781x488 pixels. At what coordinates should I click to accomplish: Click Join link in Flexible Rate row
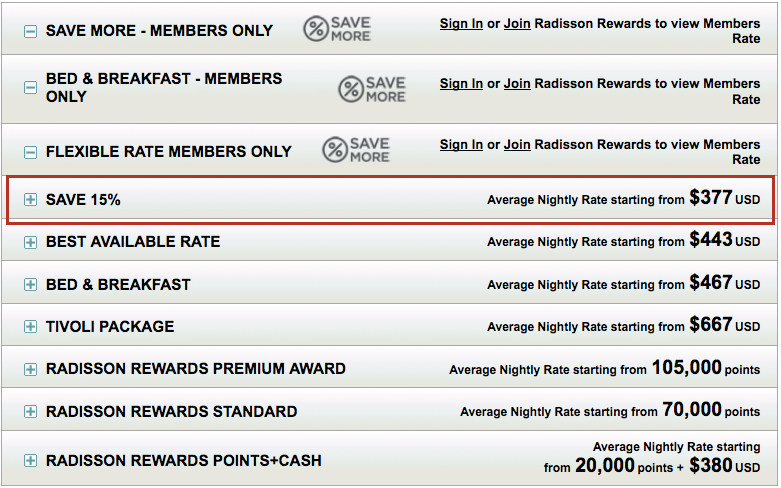(x=517, y=144)
